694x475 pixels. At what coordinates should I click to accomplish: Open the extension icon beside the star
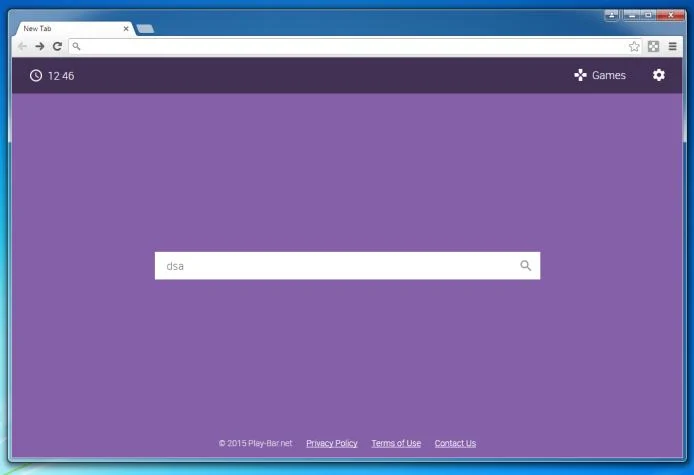click(653, 46)
